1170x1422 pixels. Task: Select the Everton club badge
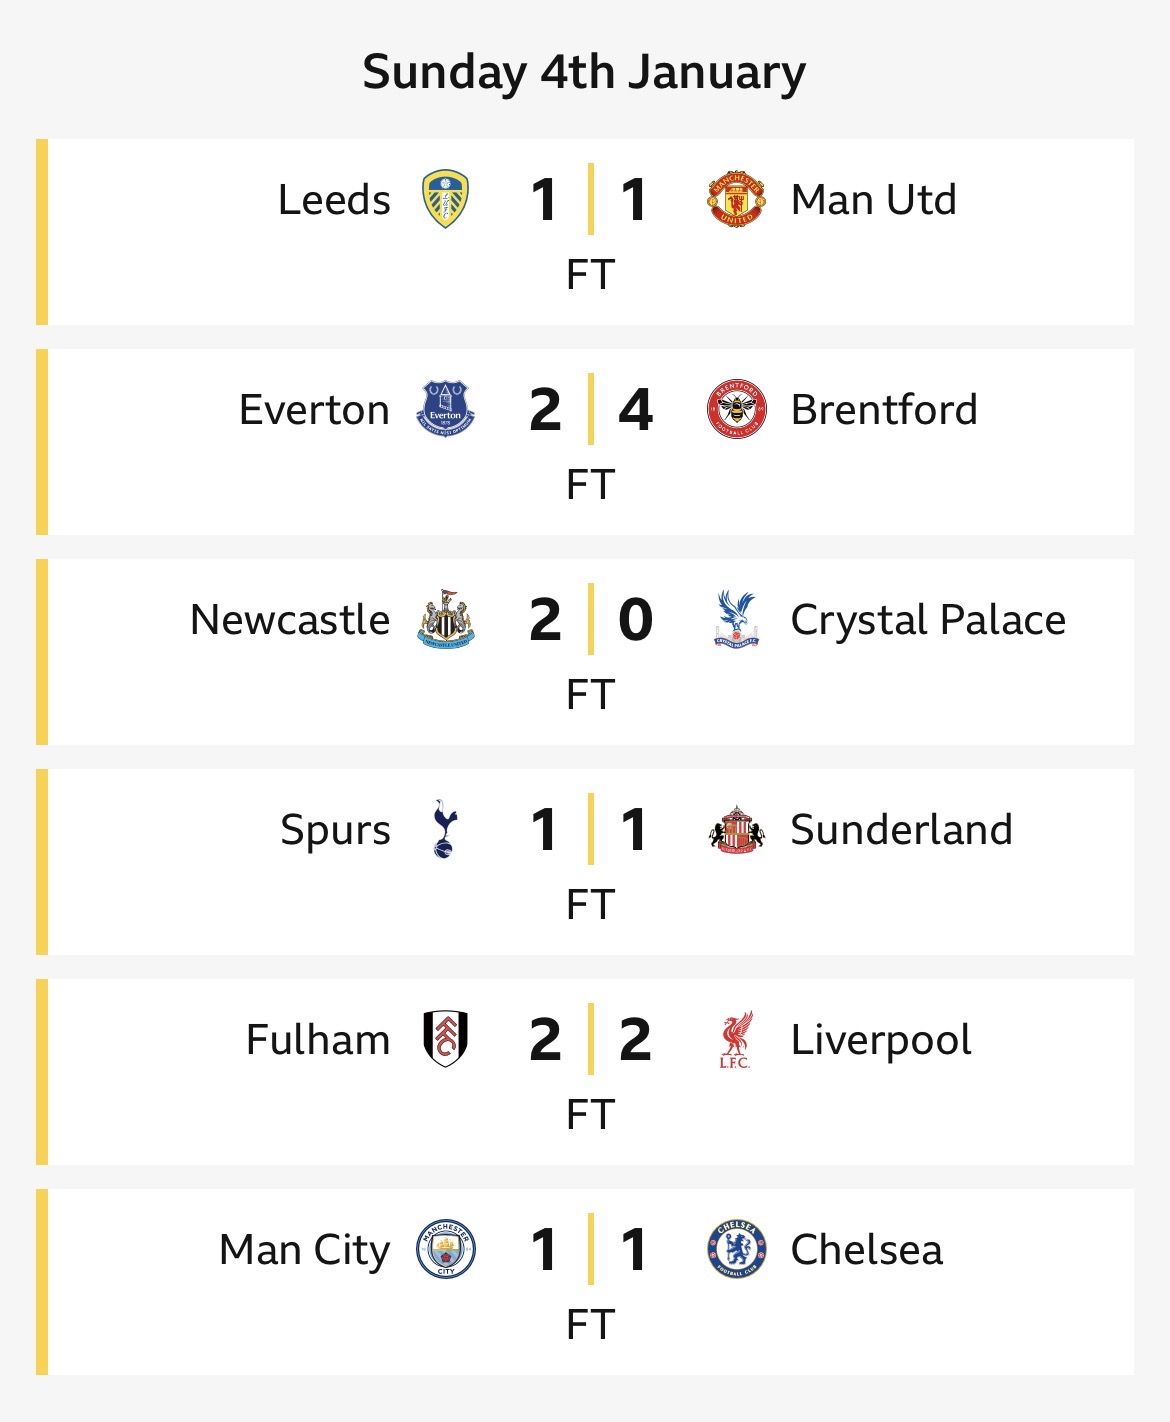click(445, 409)
